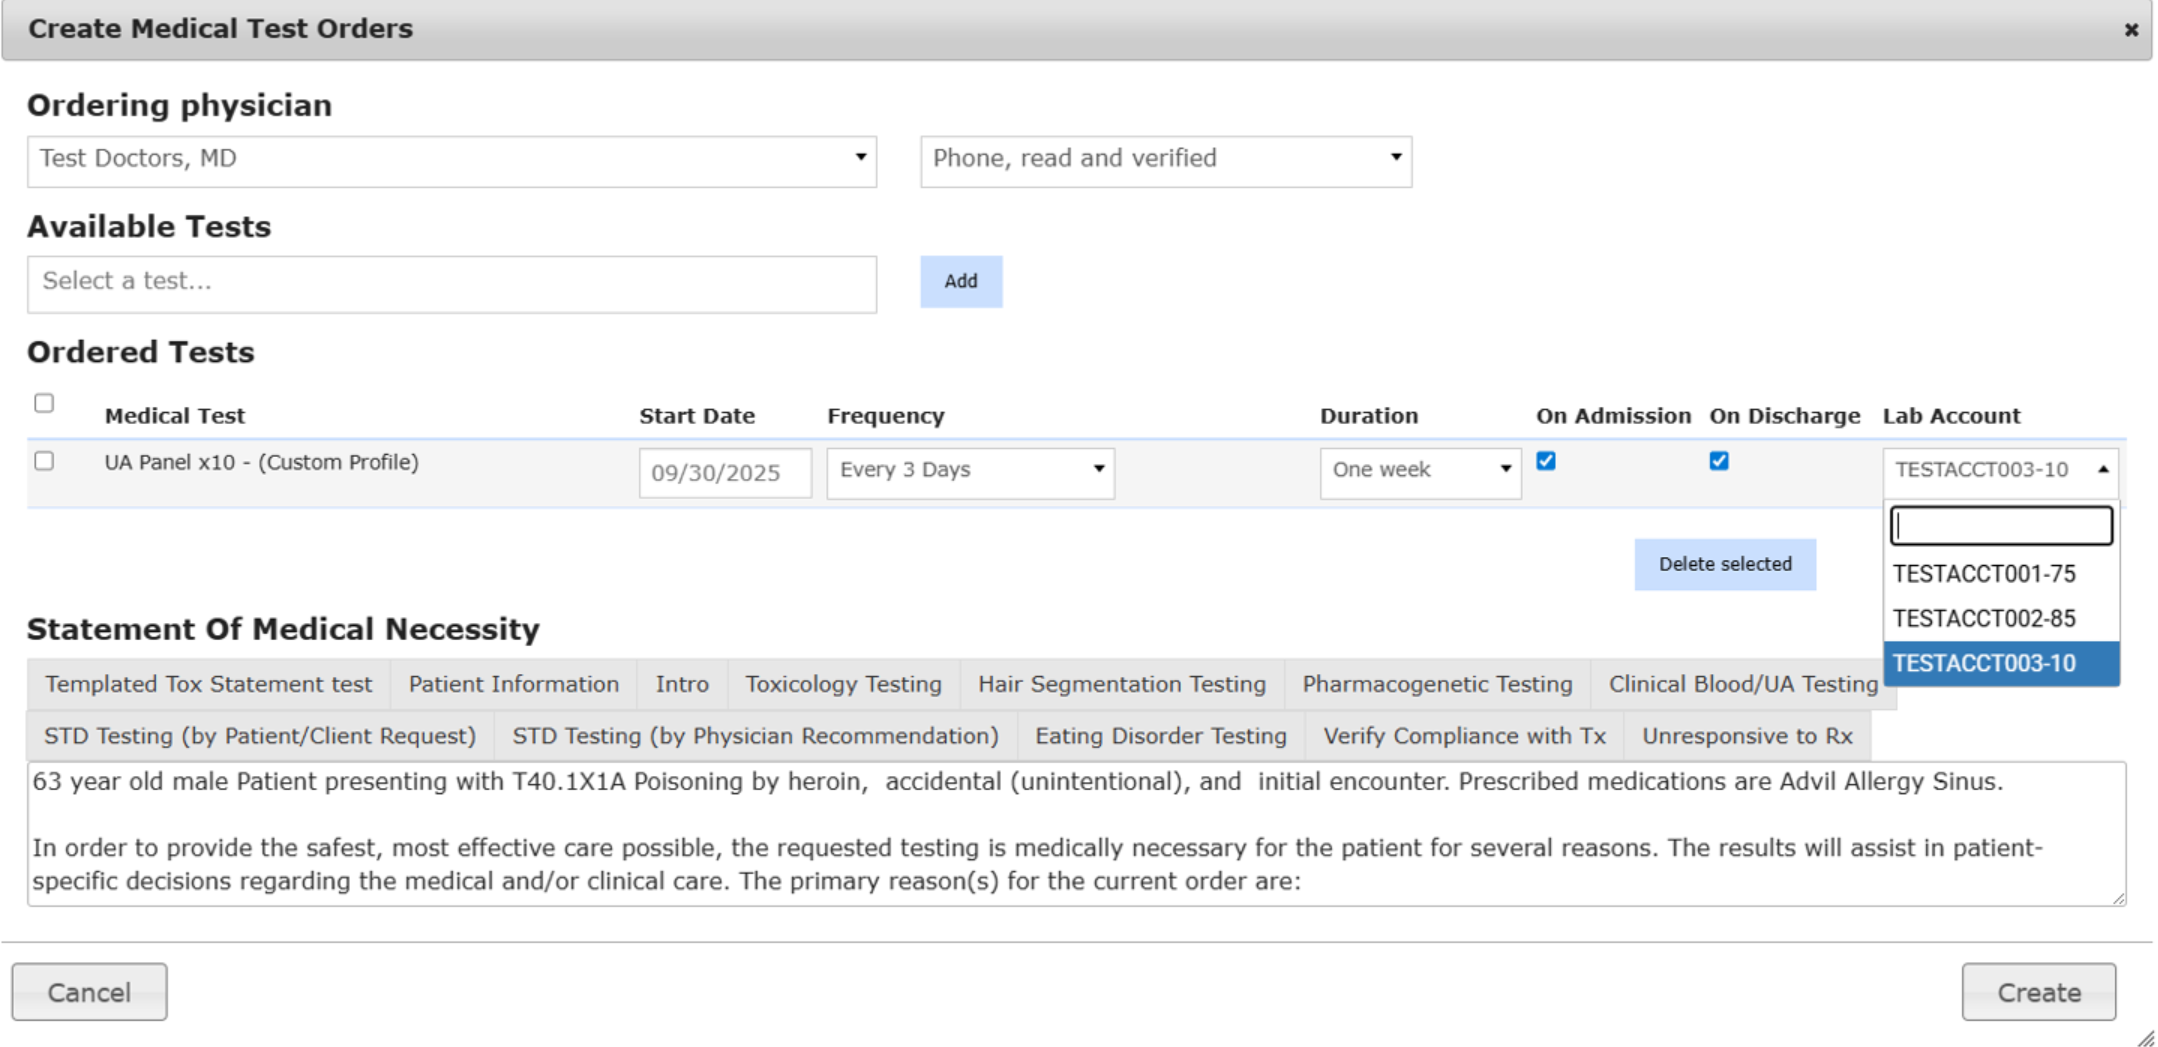Check the UA Panel x10 row checkbox
This screenshot has width=2158, height=1047.
(44, 461)
